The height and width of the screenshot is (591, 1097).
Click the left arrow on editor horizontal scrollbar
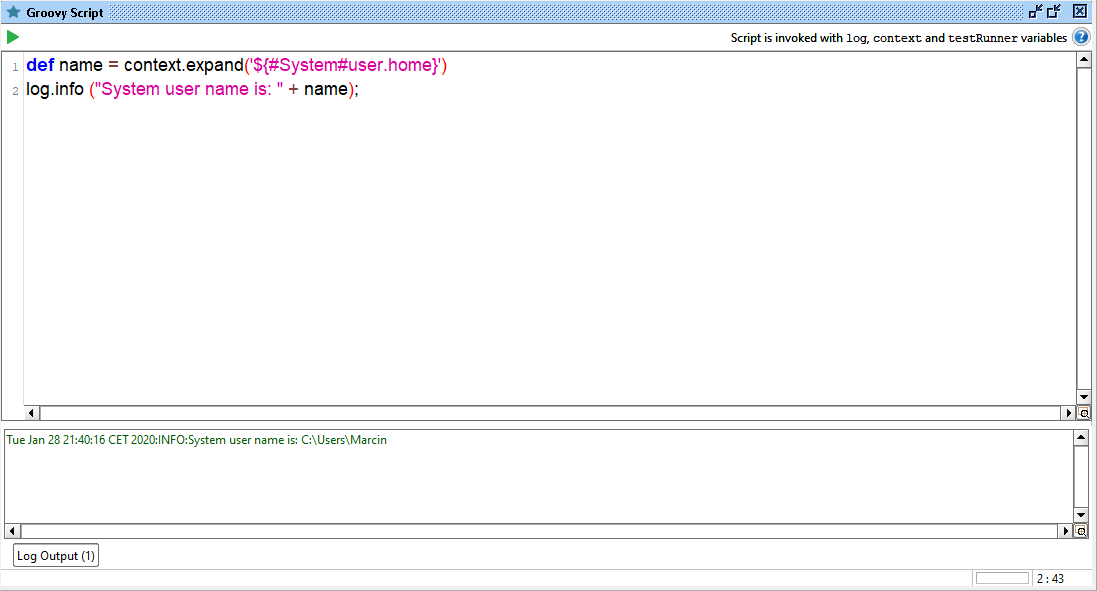coord(30,412)
